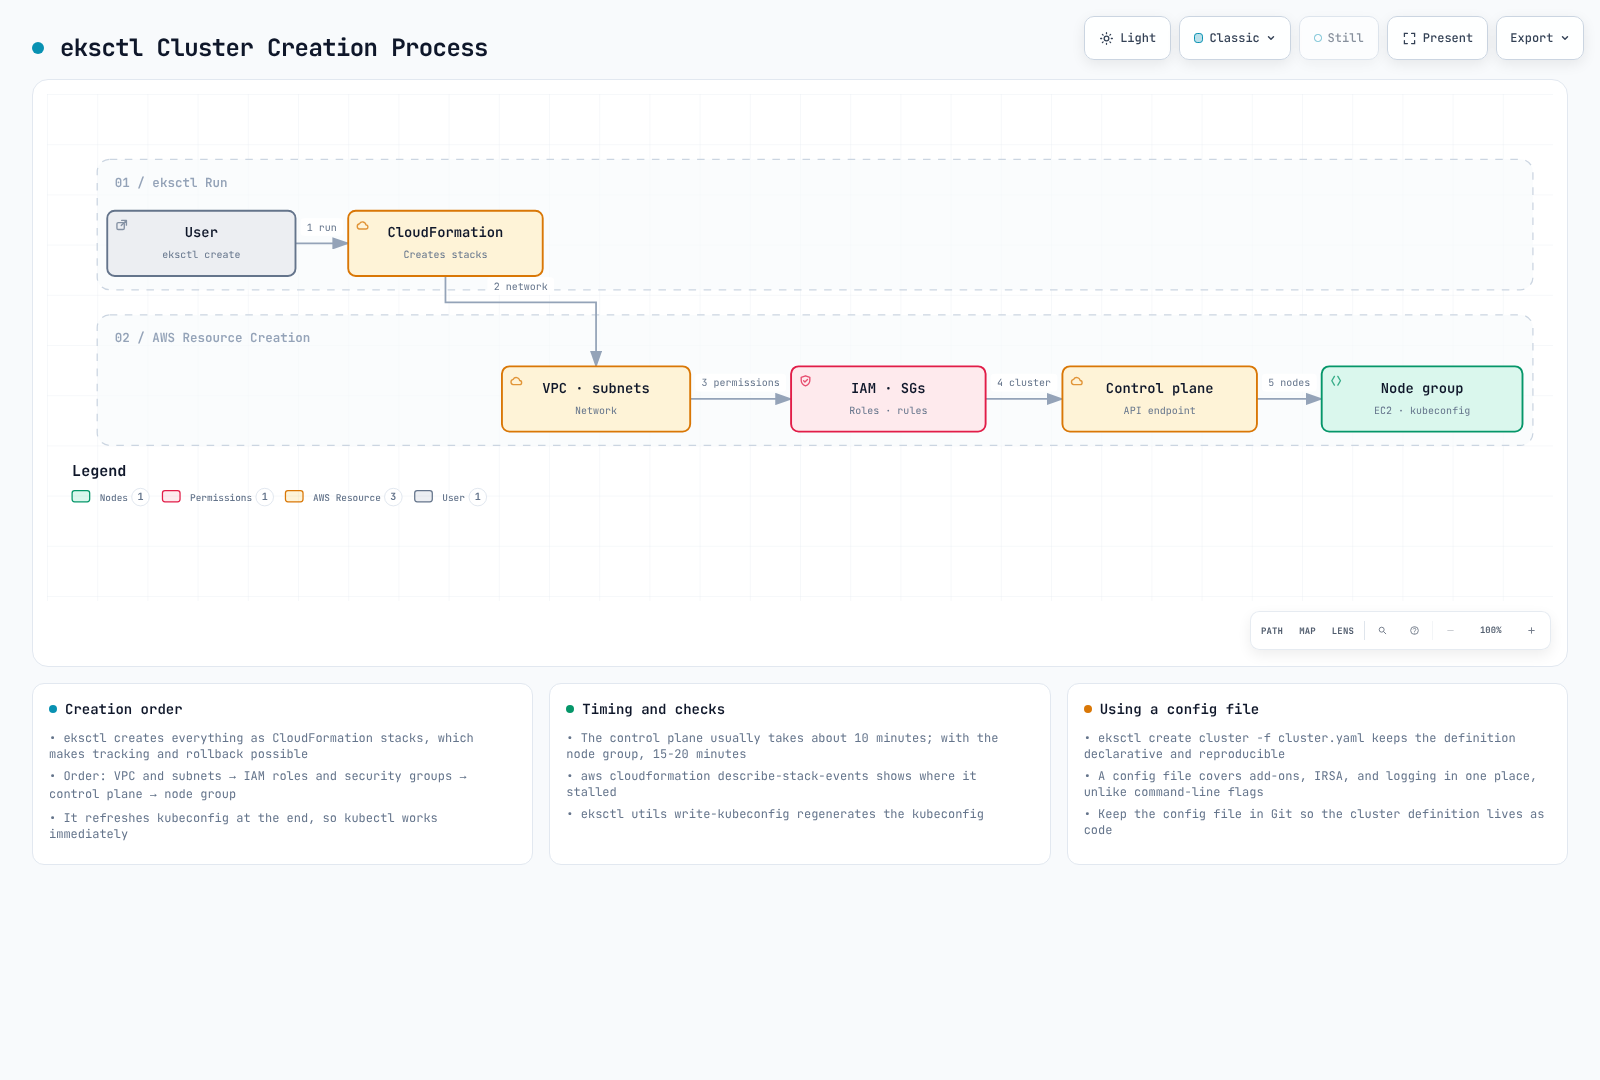1600x1080 pixels.
Task: Click the search magnifier icon in canvas toolbar
Action: [1382, 631]
